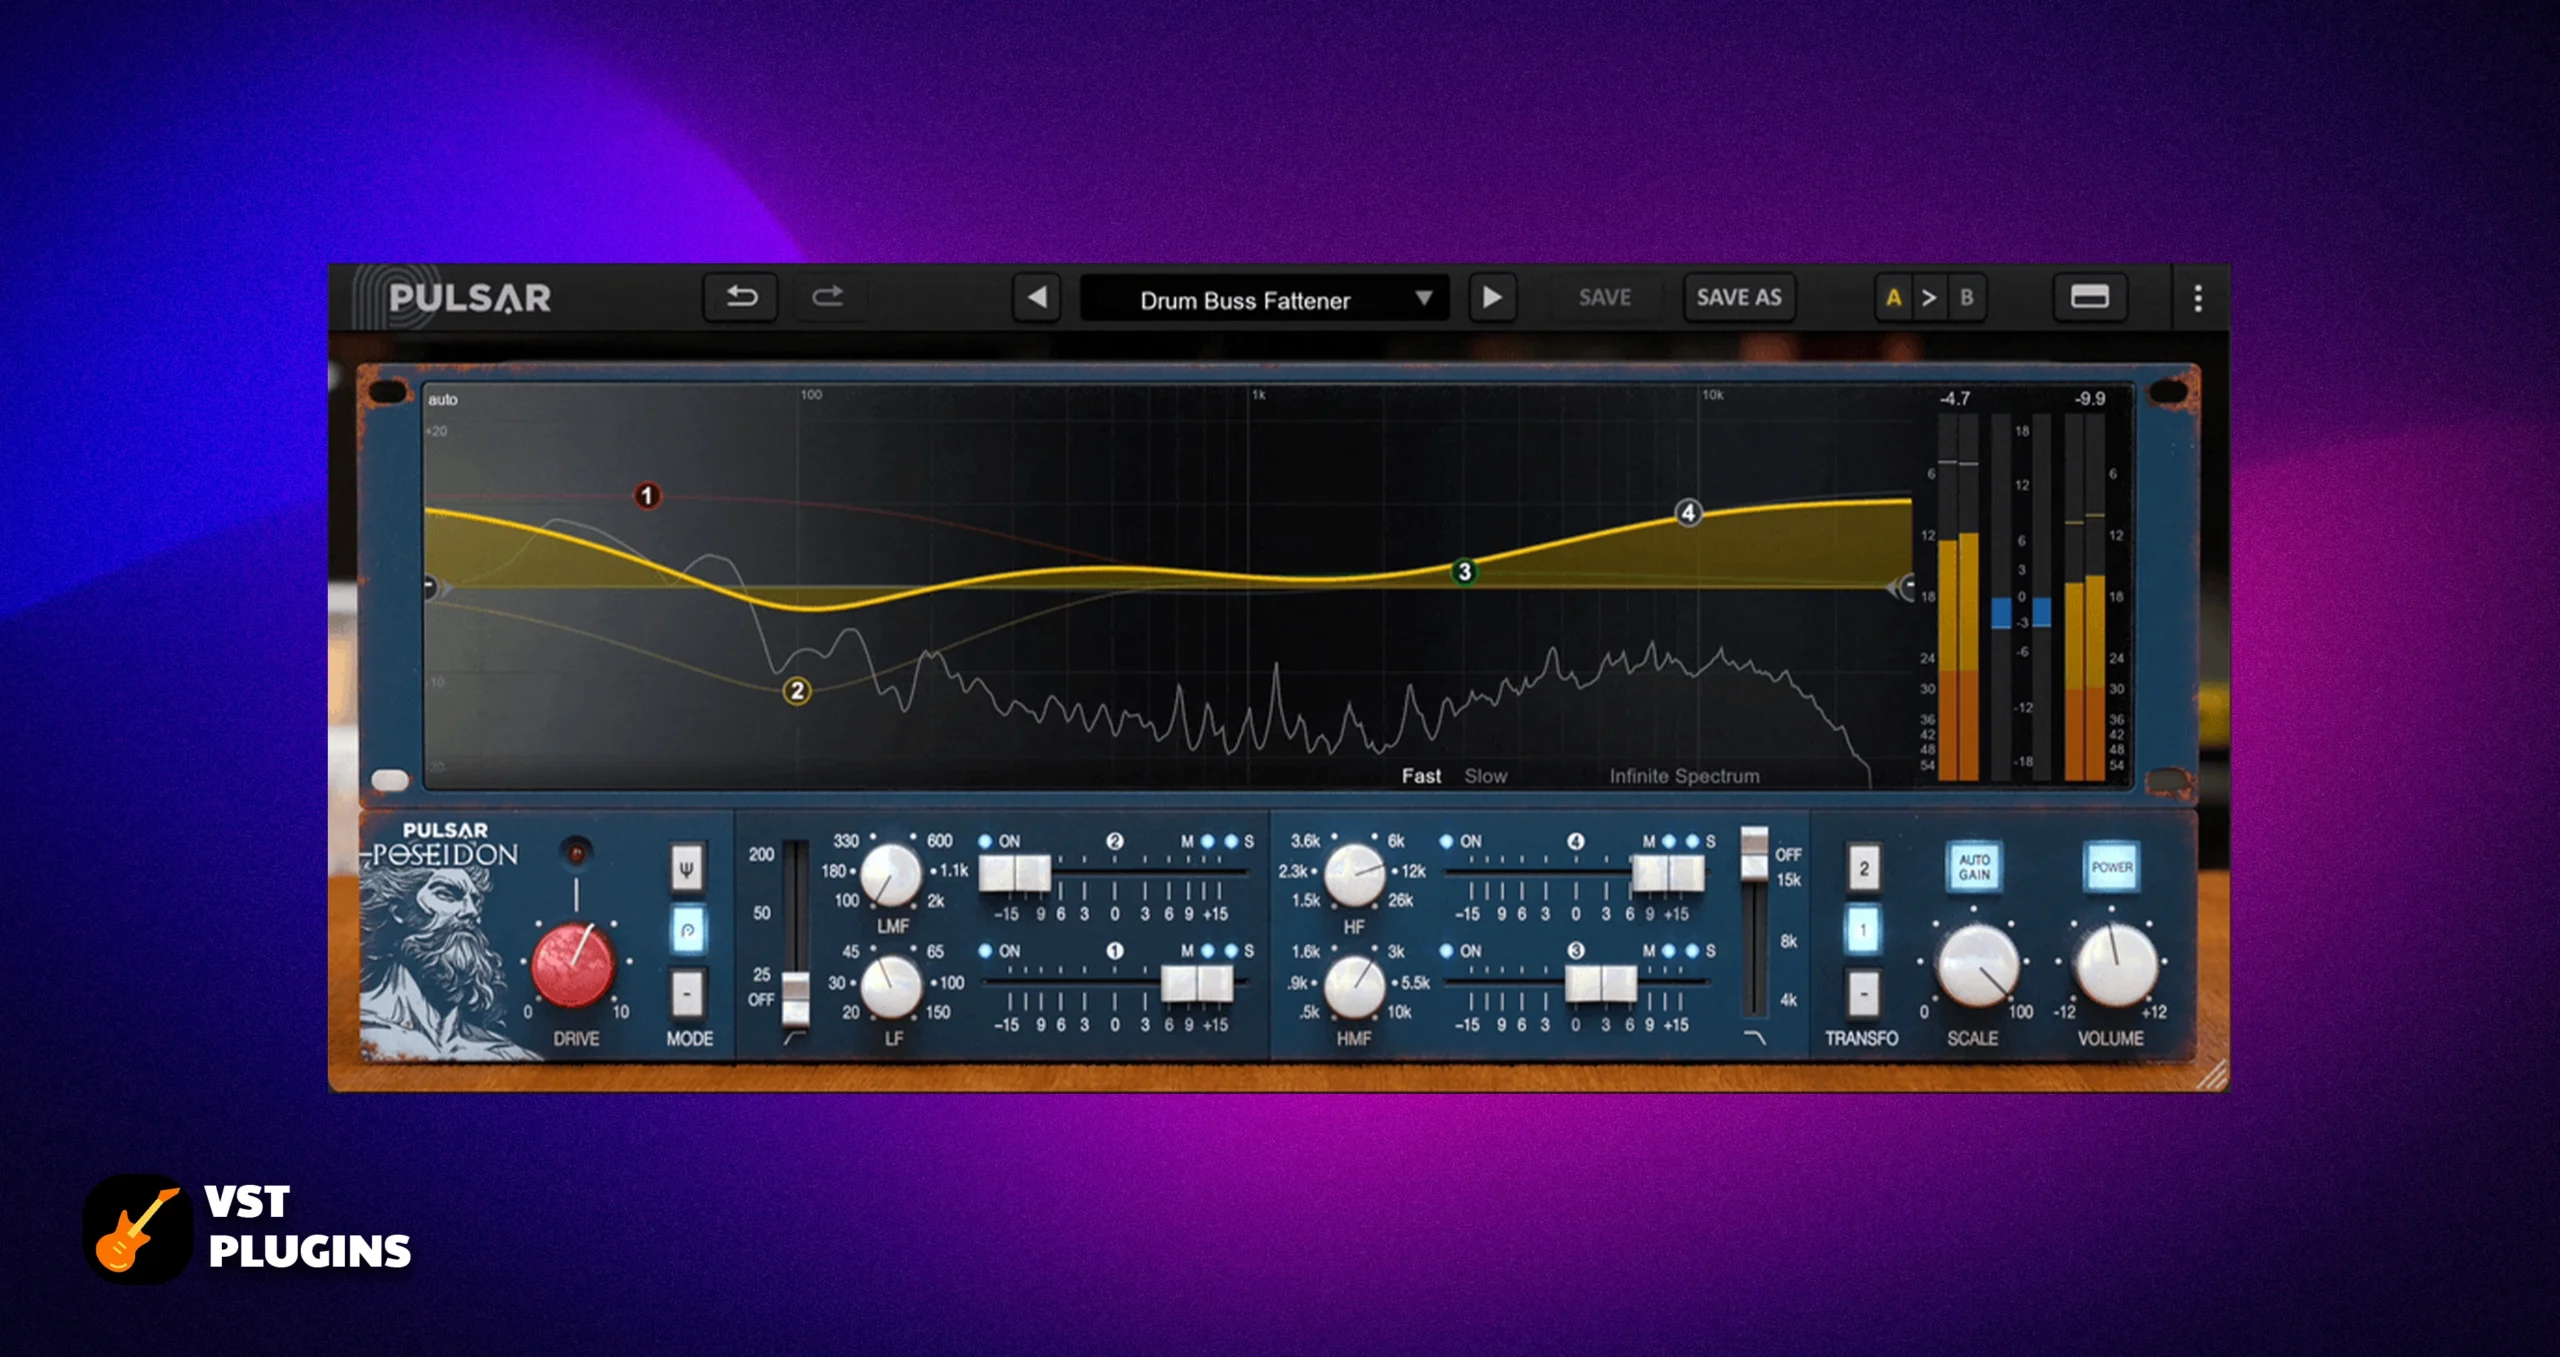Select EQ node 3 on the graph
Screen dimensions: 2560x1357
1465,572
